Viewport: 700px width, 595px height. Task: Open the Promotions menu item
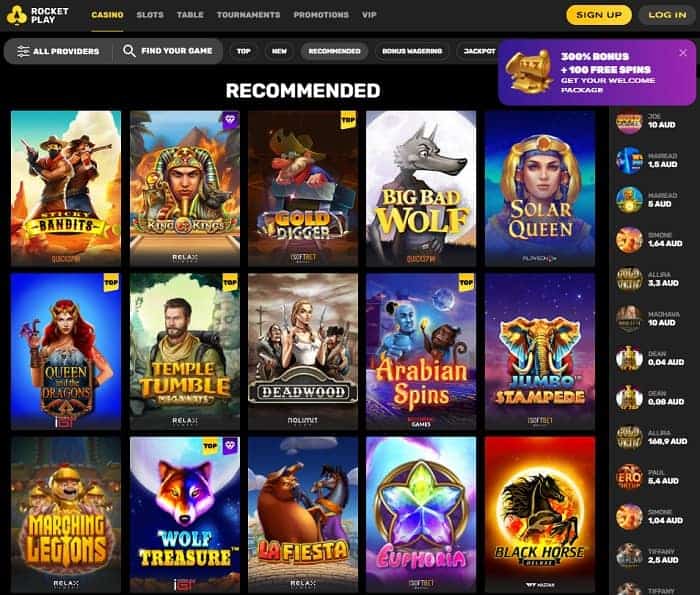coord(321,15)
